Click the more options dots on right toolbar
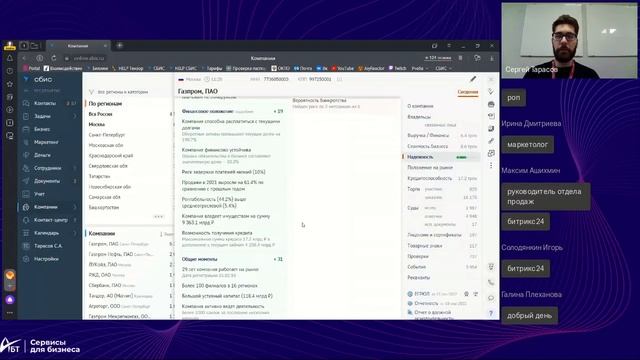 491,166
